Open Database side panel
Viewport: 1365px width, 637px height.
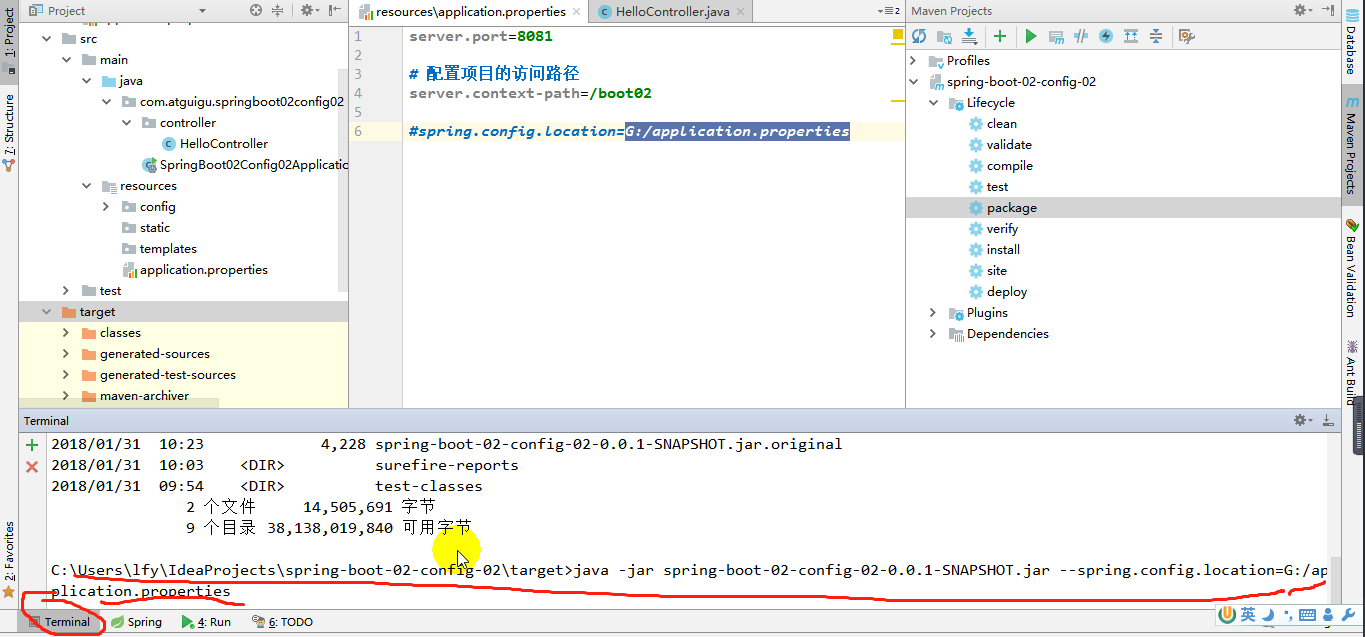point(1353,42)
